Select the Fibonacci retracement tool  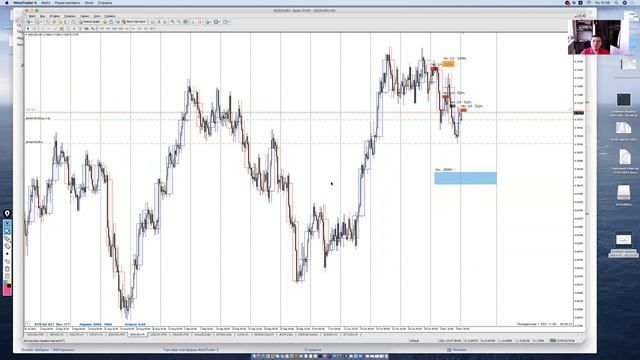pos(68,29)
